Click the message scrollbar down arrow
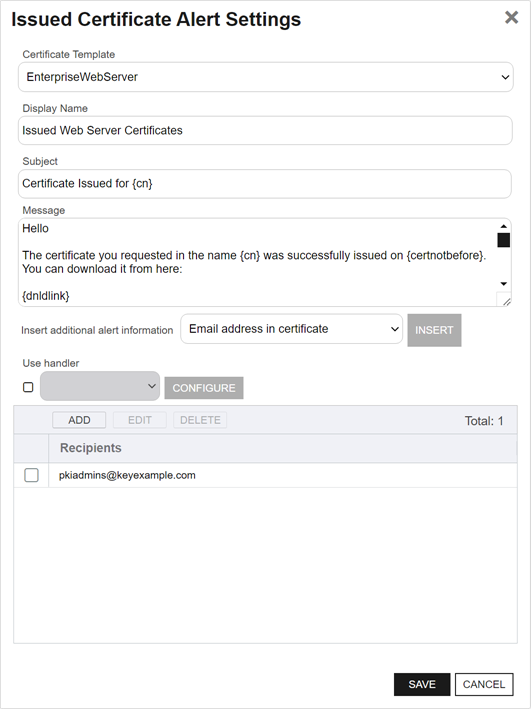The image size is (531, 709). coord(503,284)
